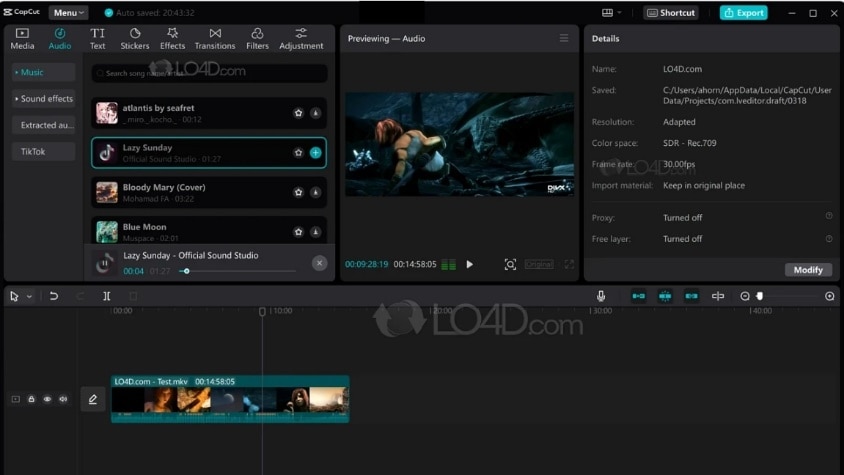Pause the Lazy Sunday audio preview

[104, 263]
